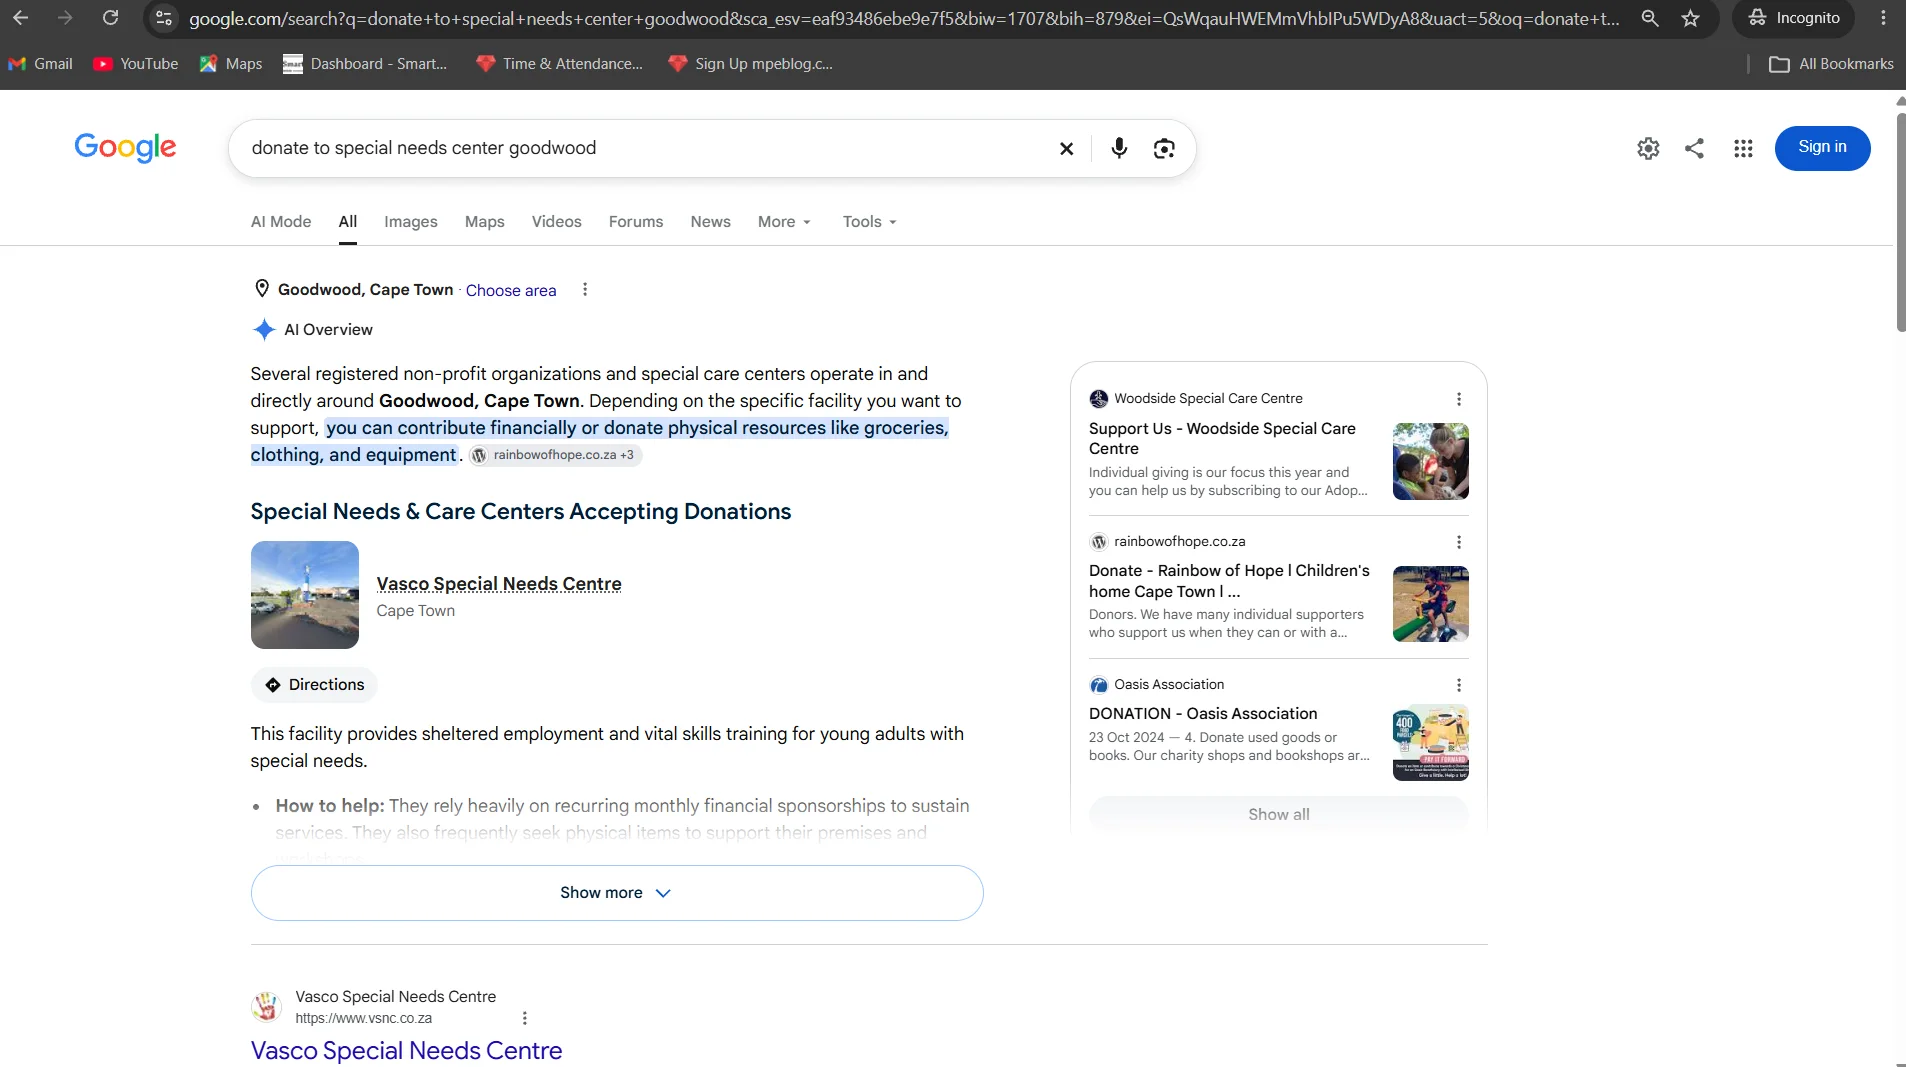The width and height of the screenshot is (1906, 1067).
Task: Start a voice search with the microphone
Action: tap(1119, 149)
